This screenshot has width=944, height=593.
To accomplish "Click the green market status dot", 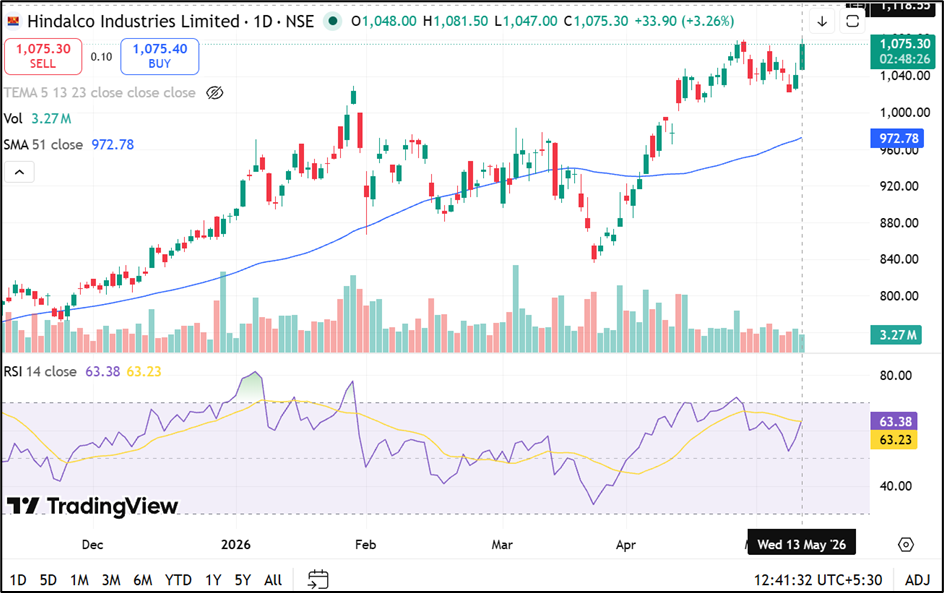I will (332, 22).
